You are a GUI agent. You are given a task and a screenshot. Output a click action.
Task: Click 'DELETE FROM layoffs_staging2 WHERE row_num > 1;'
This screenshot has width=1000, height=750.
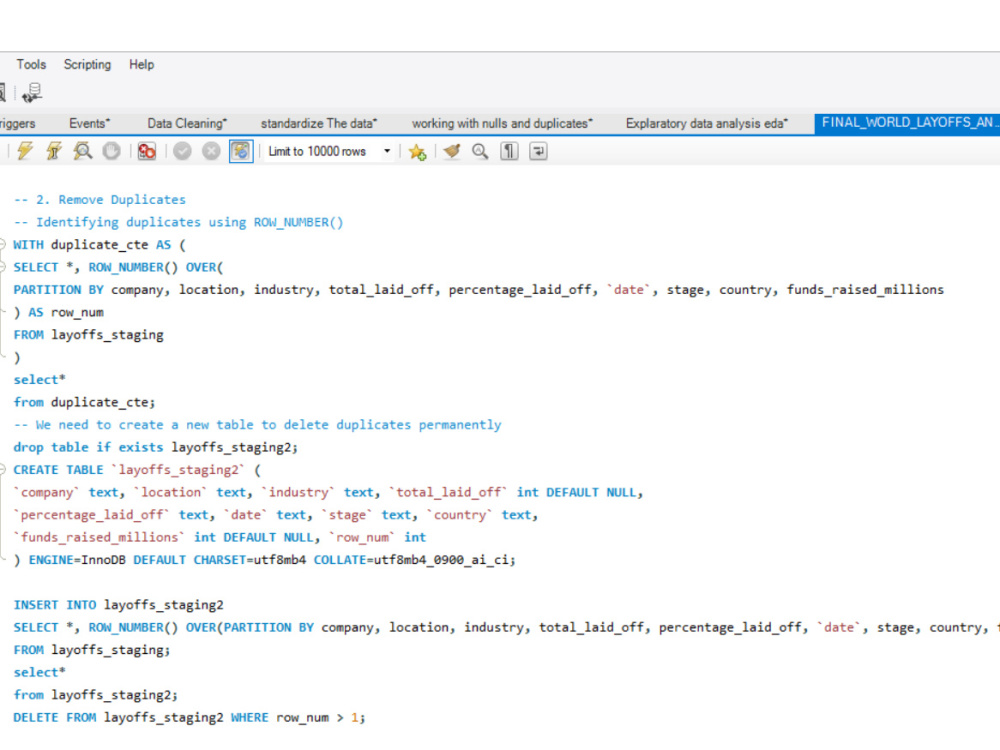point(189,717)
